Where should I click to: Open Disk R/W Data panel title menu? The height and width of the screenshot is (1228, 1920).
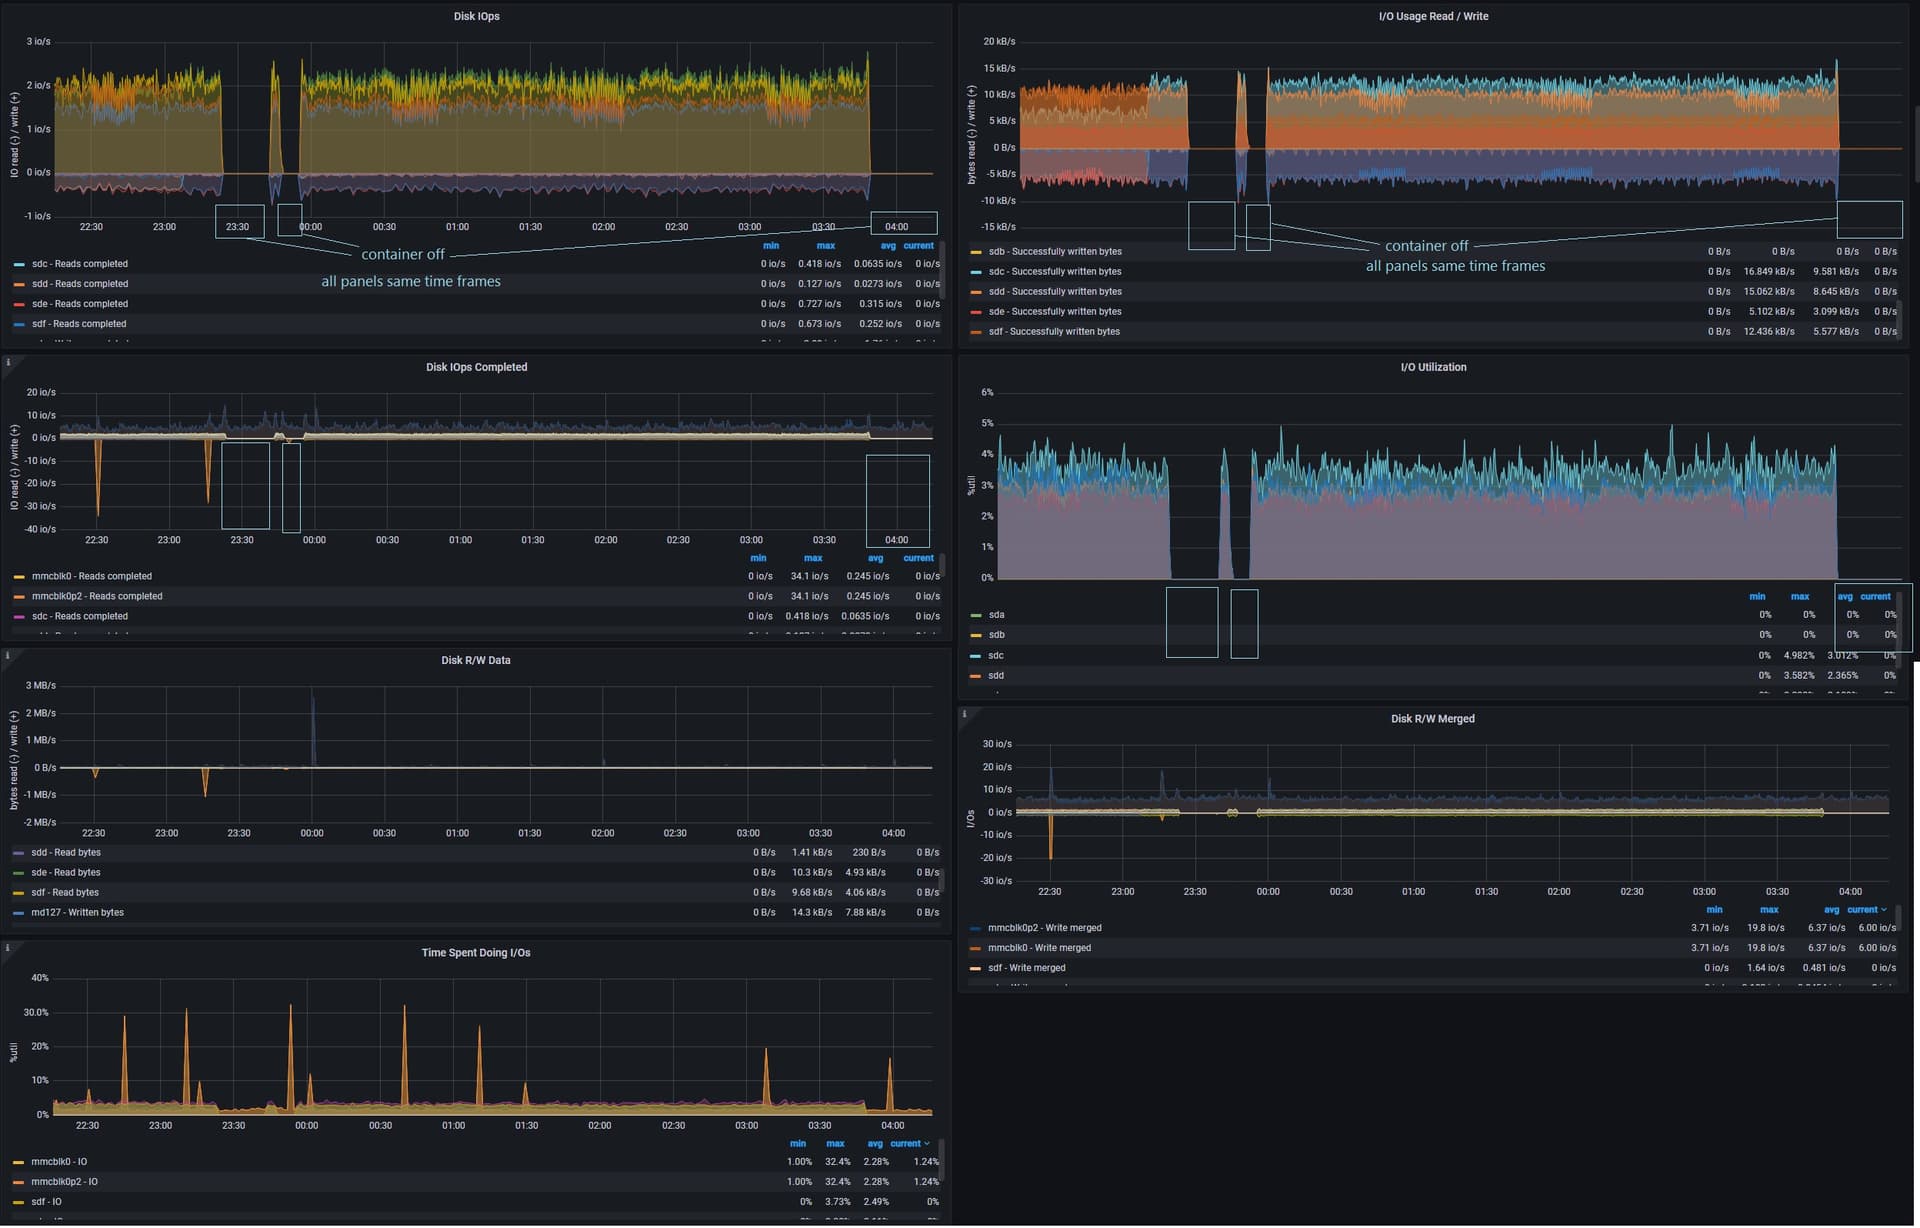[475, 660]
